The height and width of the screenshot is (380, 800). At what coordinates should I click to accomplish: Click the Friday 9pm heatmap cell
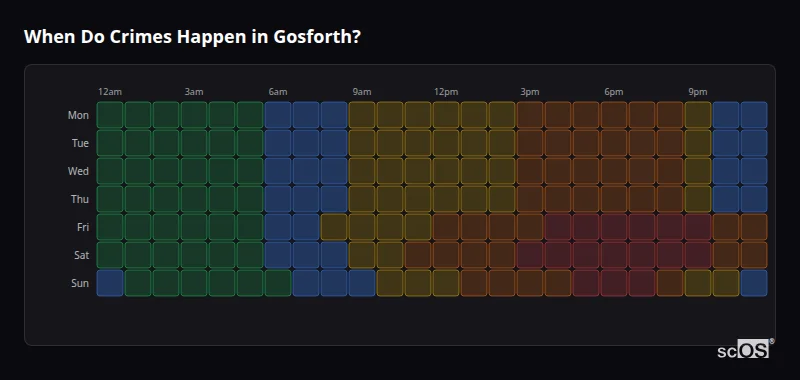pos(698,227)
